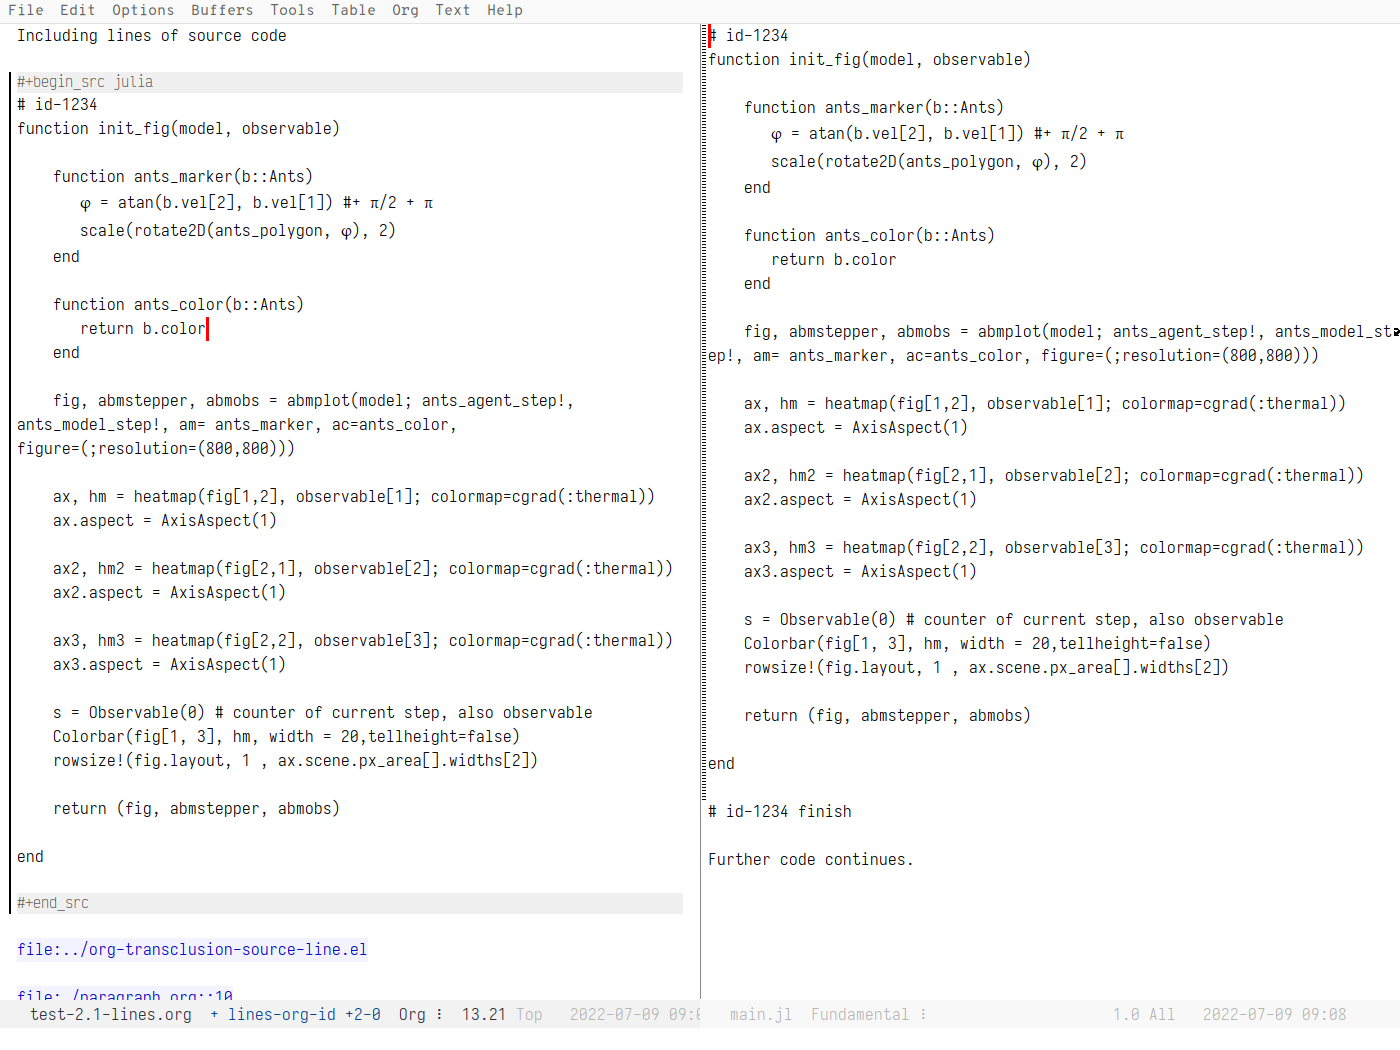1400x1050 pixels.
Task: Click '# id-1234' in left org buffer
Action: coord(57,105)
